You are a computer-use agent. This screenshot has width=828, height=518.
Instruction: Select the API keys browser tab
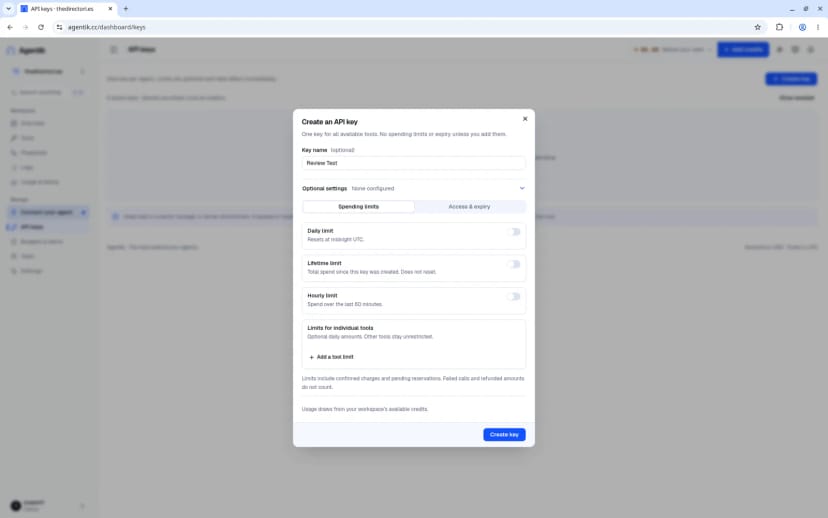(67, 9)
